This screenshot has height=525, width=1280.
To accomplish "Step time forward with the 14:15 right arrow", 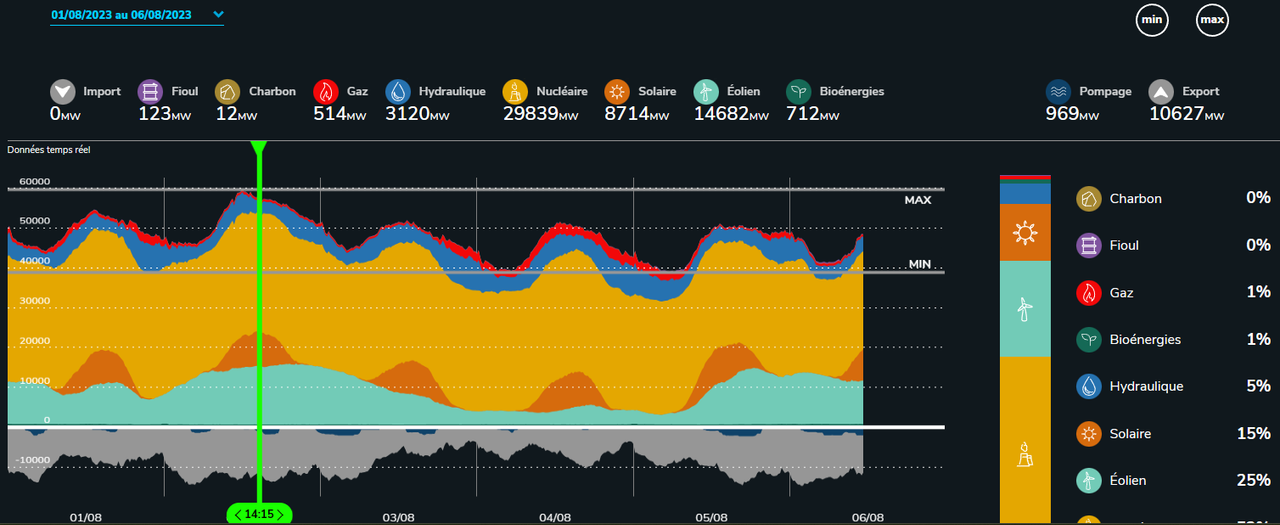I will (x=281, y=514).
